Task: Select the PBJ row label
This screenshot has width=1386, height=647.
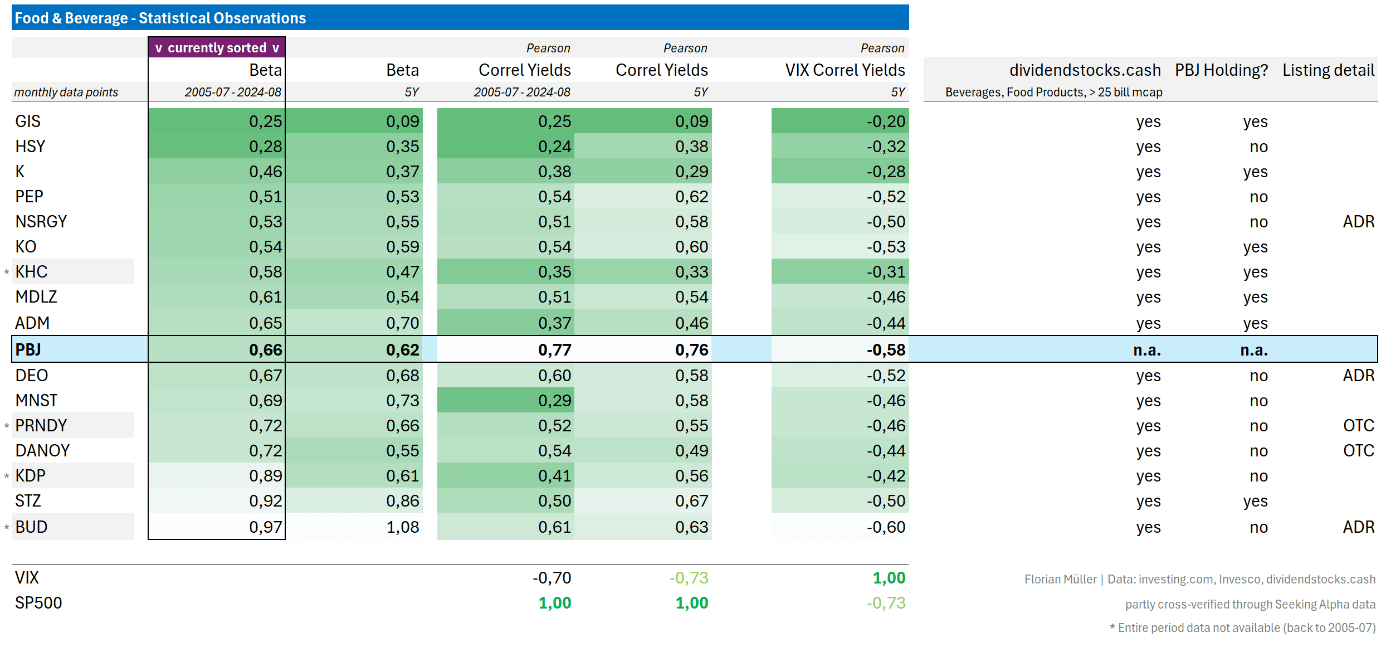Action: [29, 349]
